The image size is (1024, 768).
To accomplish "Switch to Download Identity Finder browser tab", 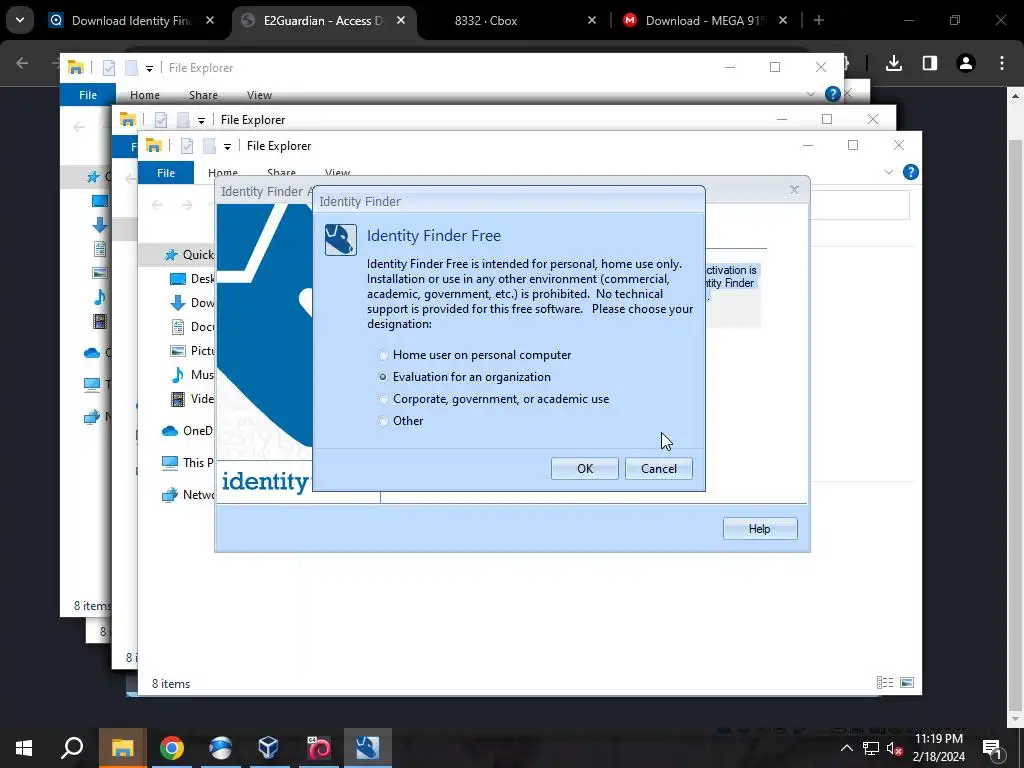I will pyautogui.click(x=131, y=21).
